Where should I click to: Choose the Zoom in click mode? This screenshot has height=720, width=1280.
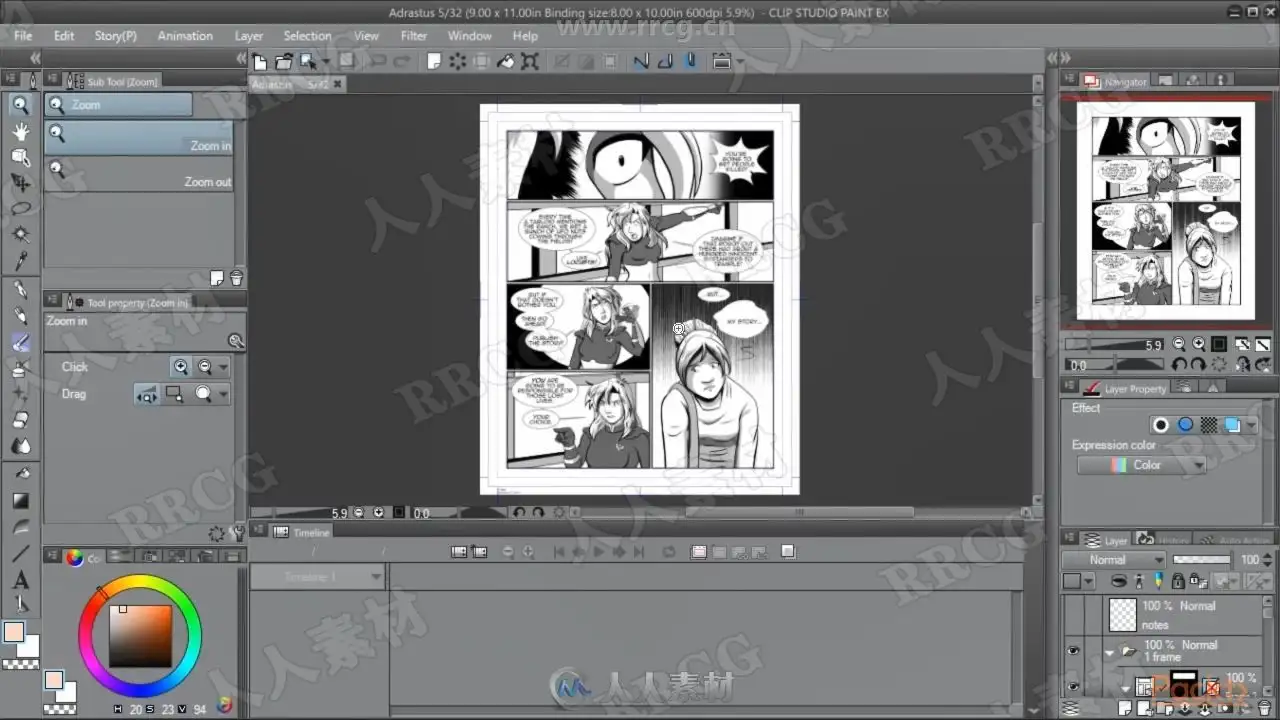point(180,367)
